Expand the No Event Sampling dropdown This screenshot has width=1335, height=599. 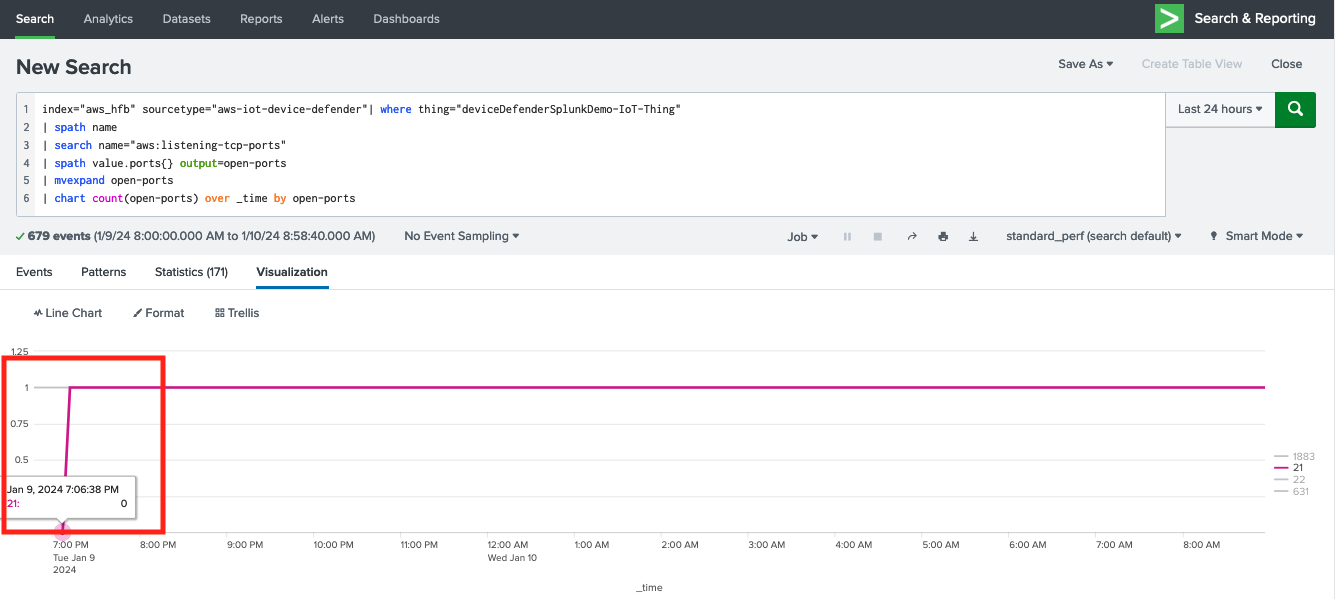tap(460, 236)
